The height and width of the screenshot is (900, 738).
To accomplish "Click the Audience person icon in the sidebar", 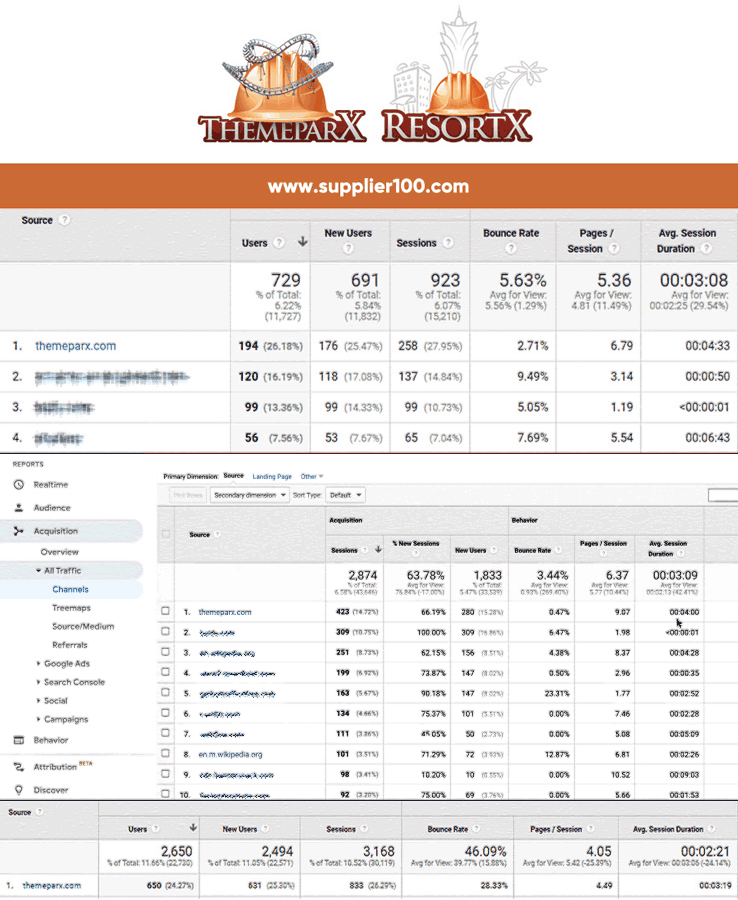I will 19,507.
